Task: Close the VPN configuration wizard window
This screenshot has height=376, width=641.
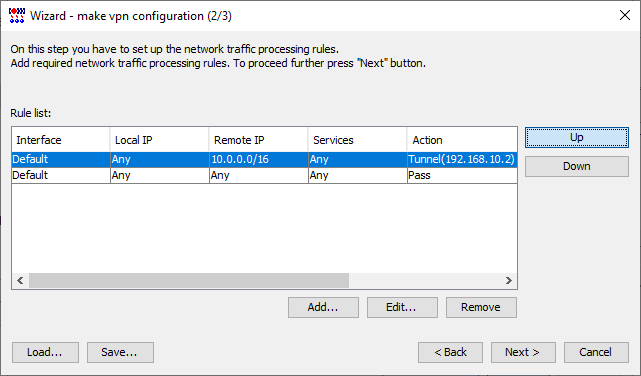Action: 625,16
